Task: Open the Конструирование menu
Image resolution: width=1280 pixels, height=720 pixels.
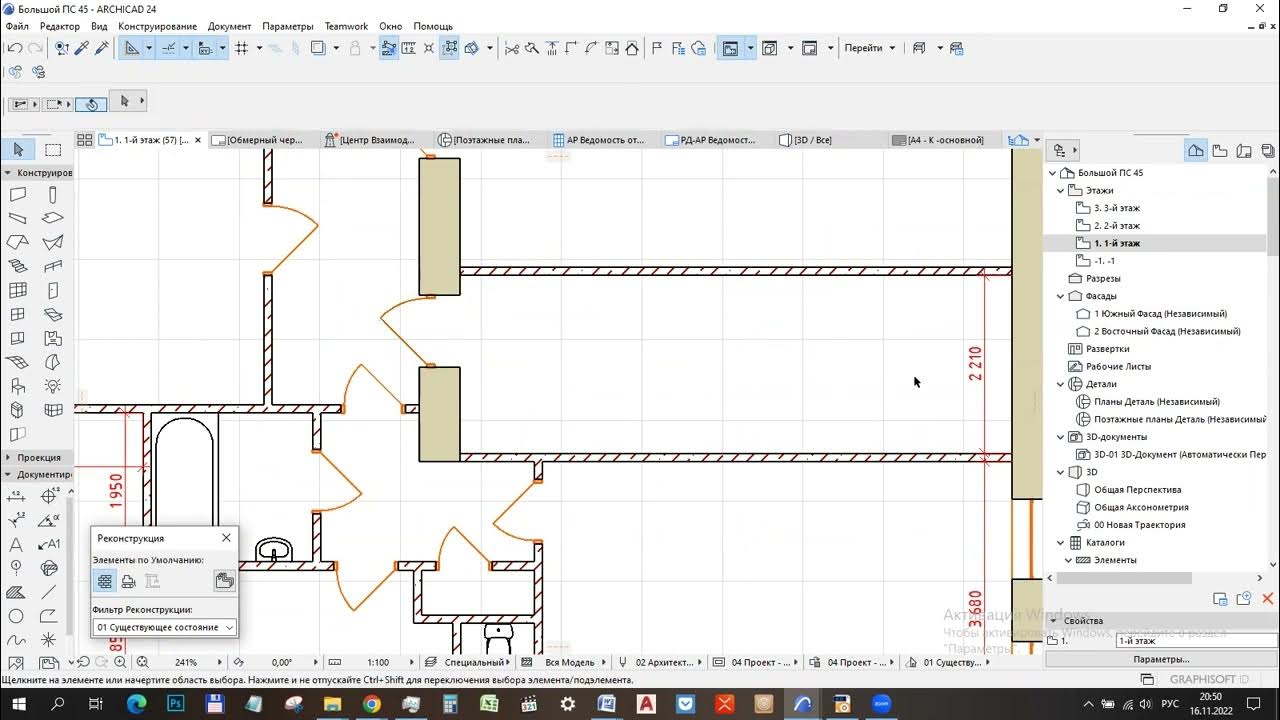Action: (157, 26)
